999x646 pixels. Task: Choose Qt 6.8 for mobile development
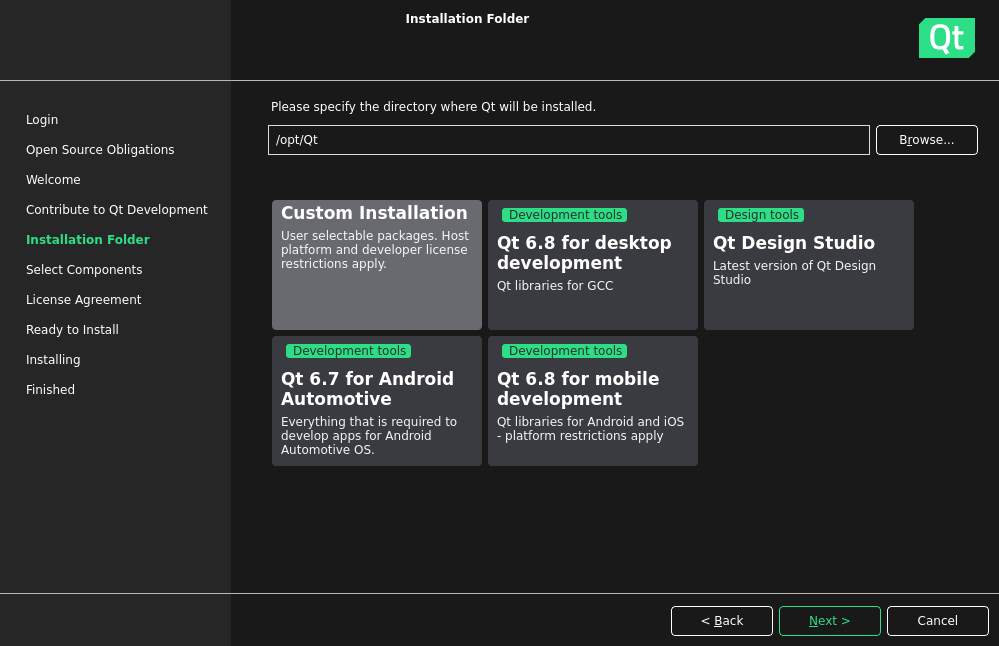click(x=592, y=401)
